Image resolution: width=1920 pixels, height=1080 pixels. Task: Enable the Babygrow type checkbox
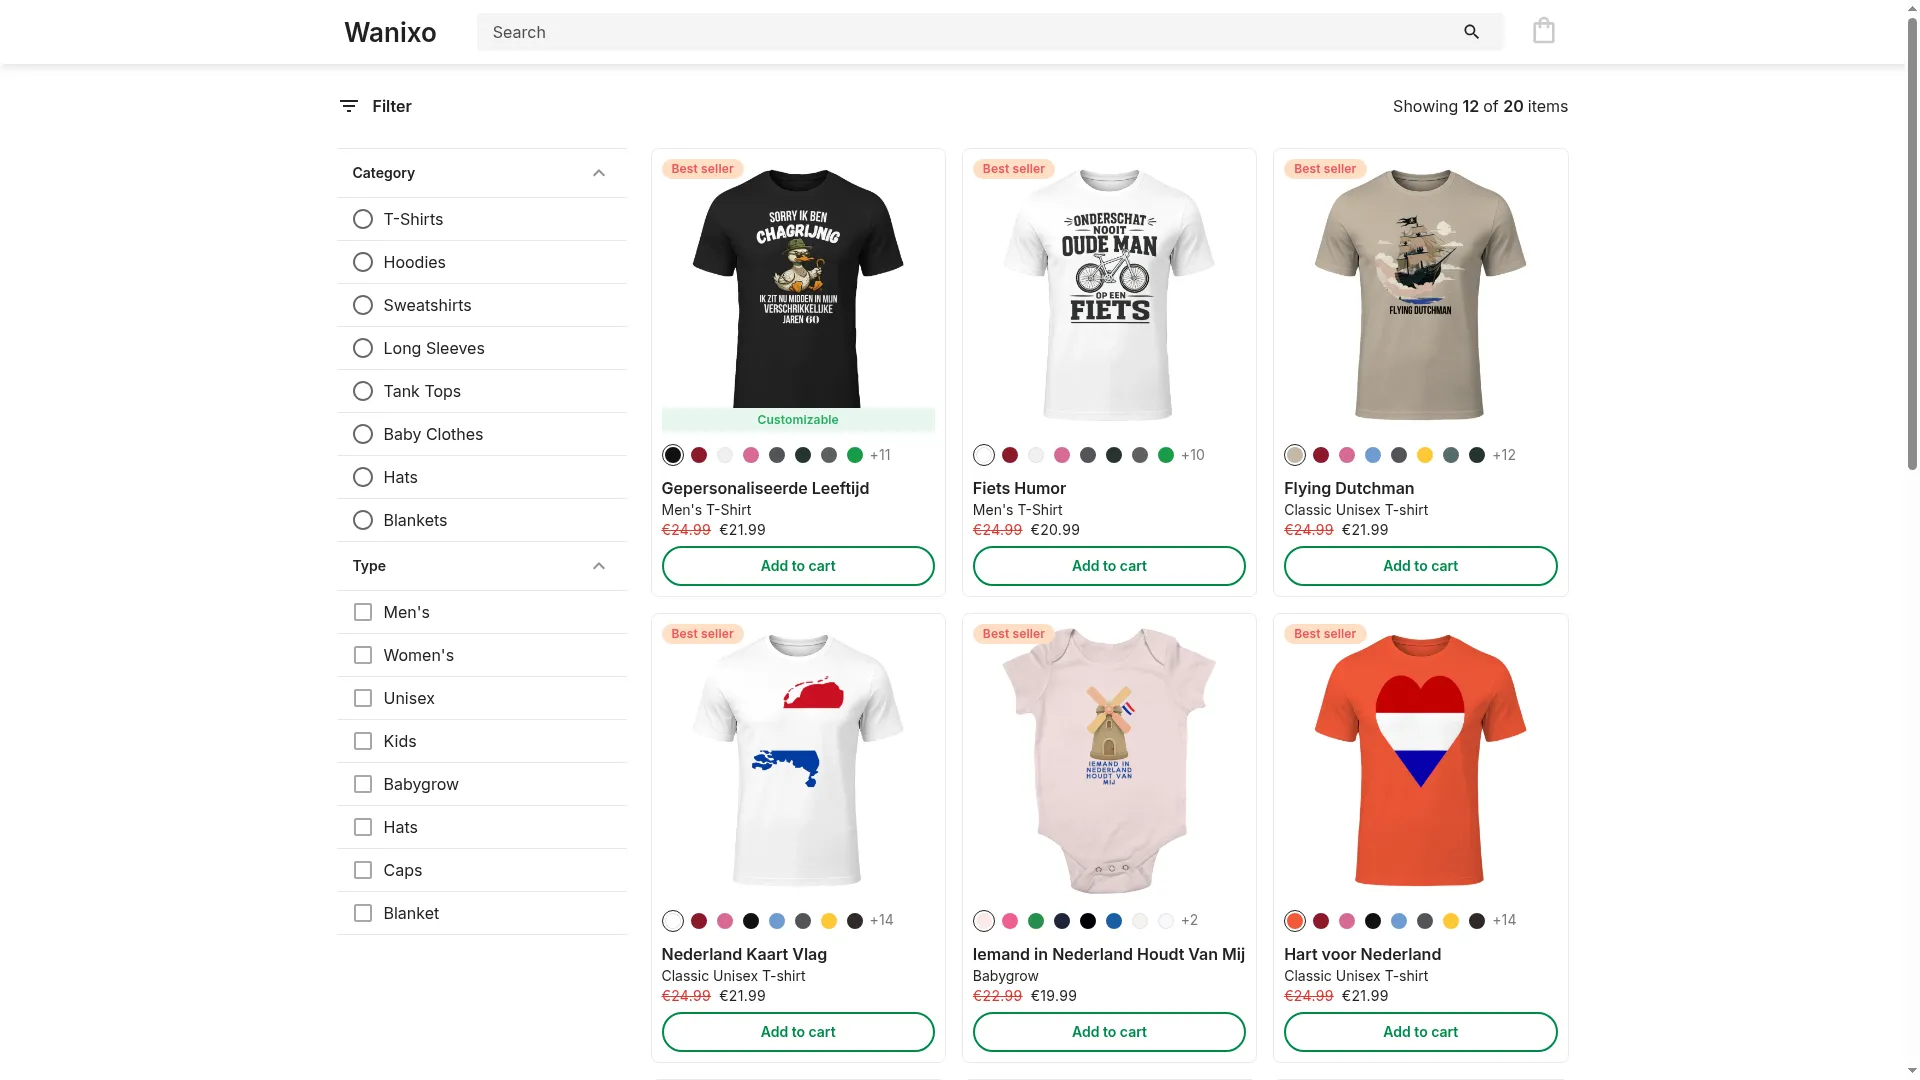[x=363, y=784]
